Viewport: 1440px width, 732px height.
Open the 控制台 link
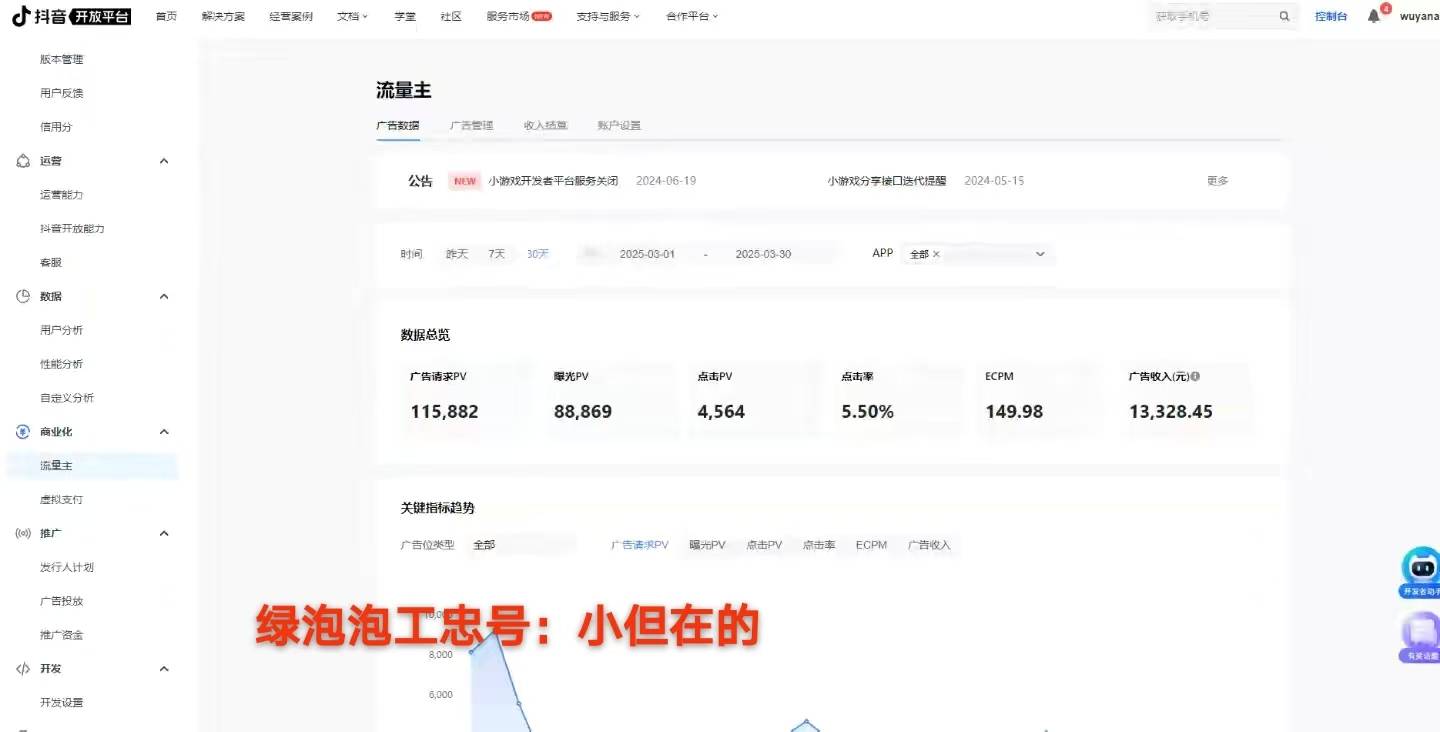pos(1331,16)
